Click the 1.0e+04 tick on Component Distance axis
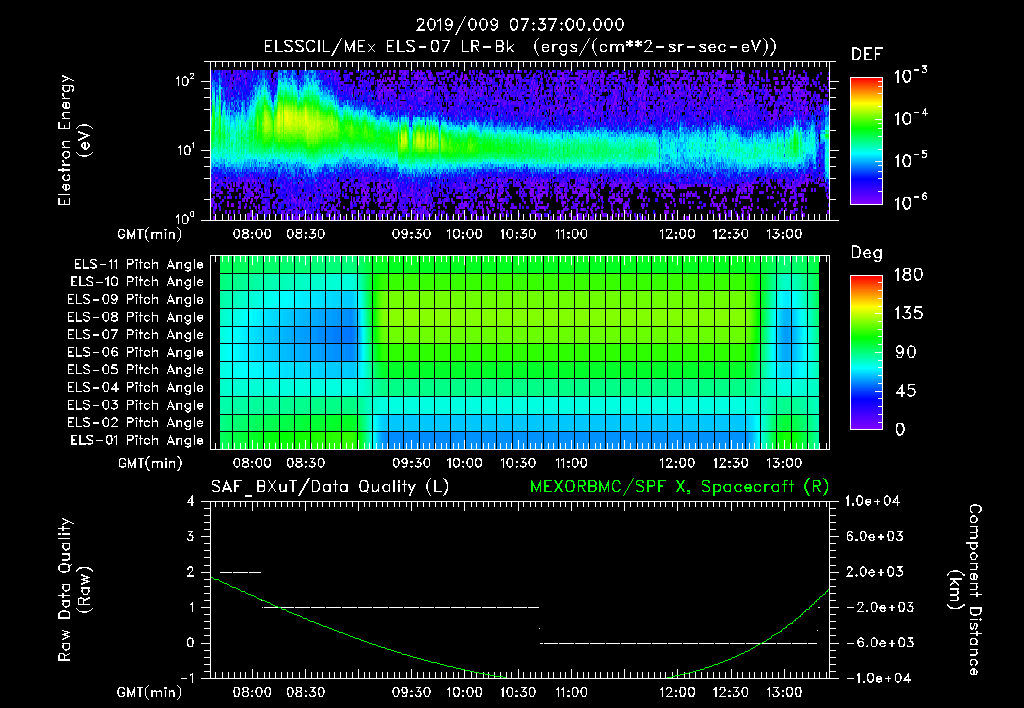This screenshot has height=708, width=1024. [x=872, y=501]
